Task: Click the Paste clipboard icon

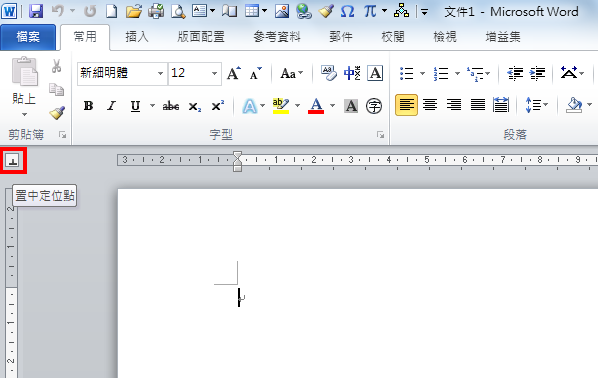Action: tap(24, 71)
